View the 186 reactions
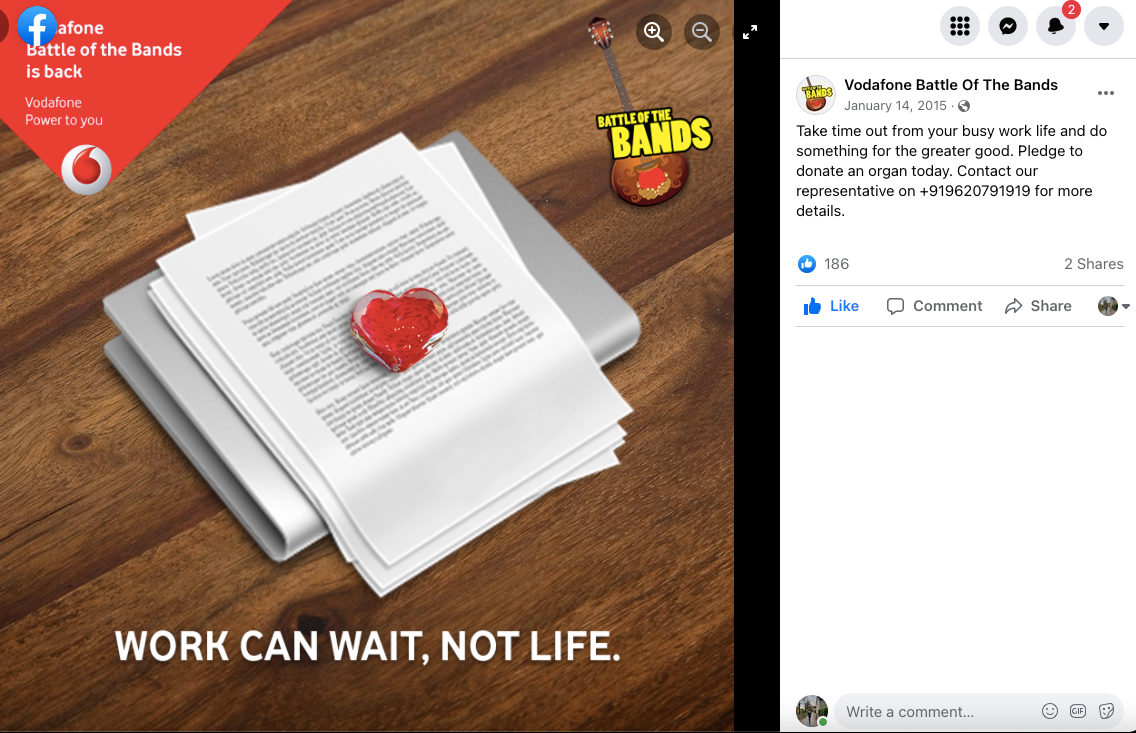1136x733 pixels. coord(823,264)
